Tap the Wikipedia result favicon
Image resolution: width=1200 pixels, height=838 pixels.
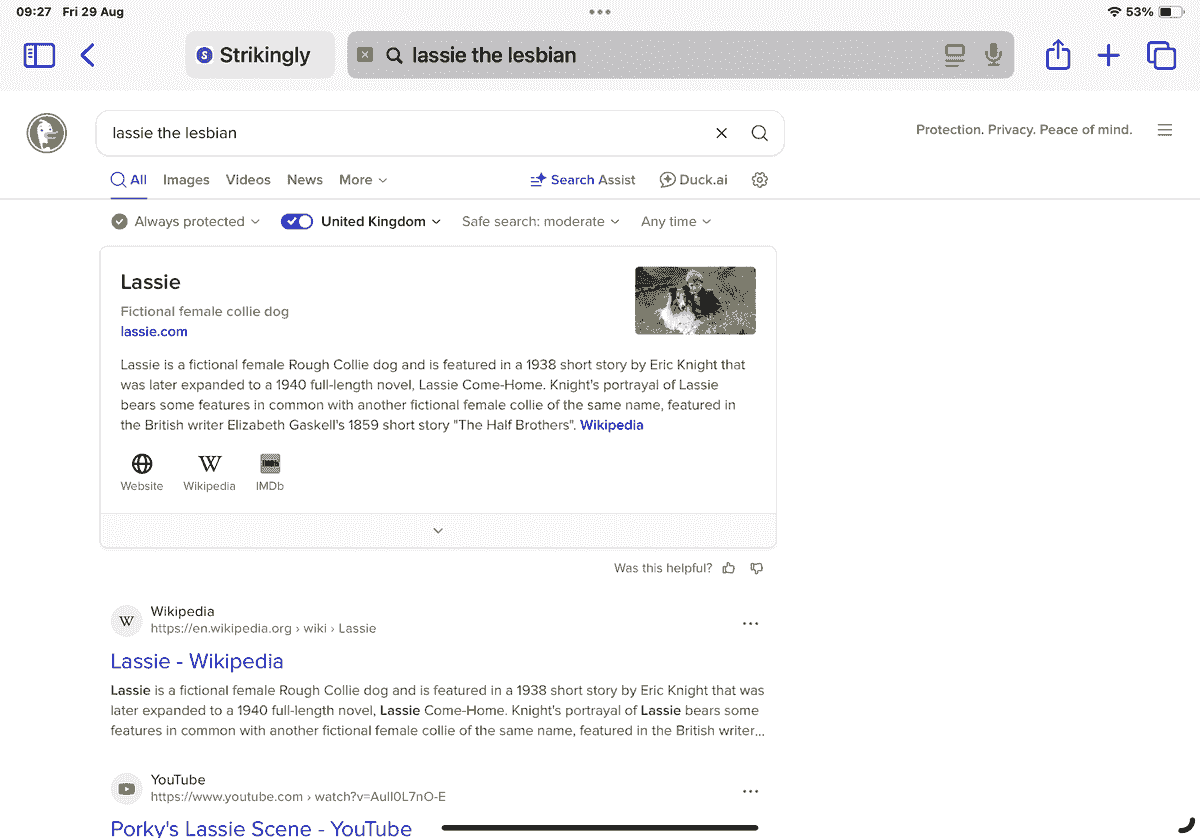pyautogui.click(x=127, y=621)
